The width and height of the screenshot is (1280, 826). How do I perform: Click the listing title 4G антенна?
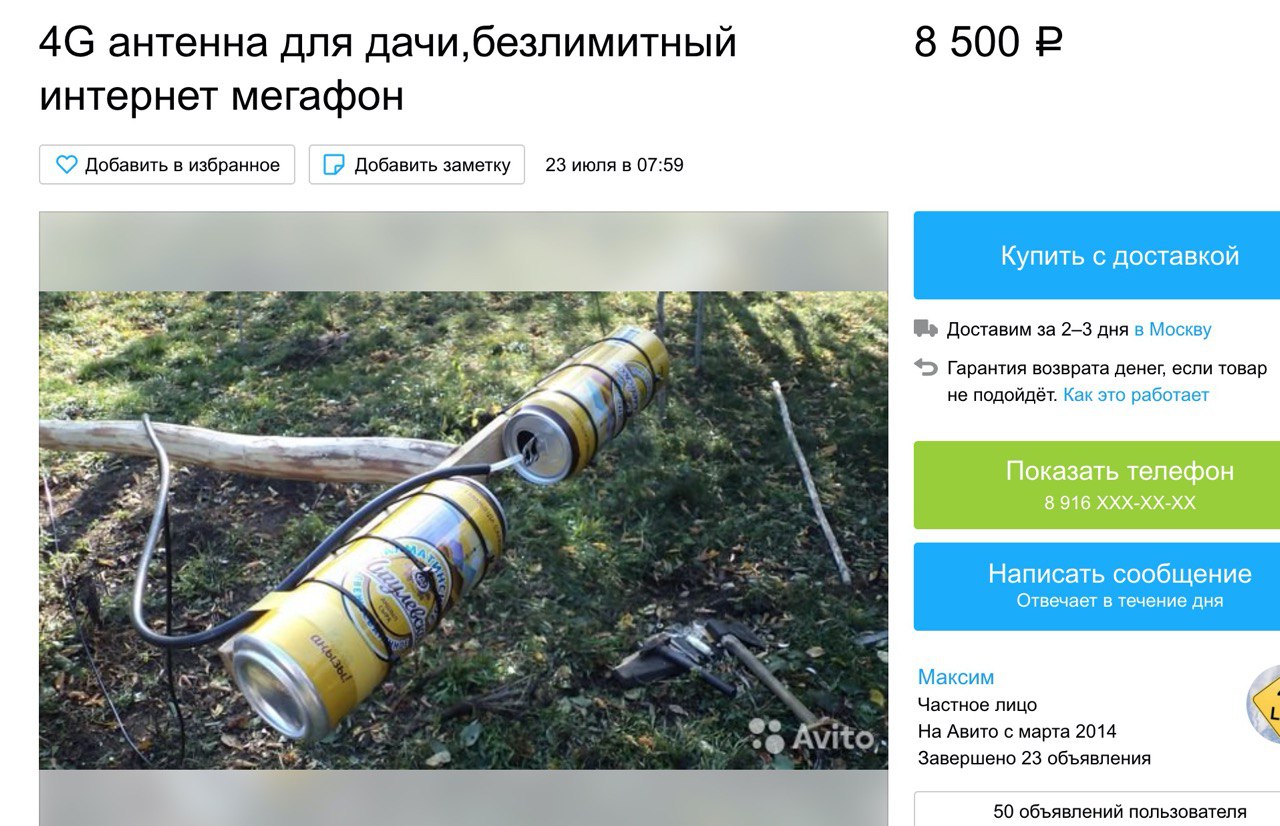pyautogui.click(x=388, y=70)
